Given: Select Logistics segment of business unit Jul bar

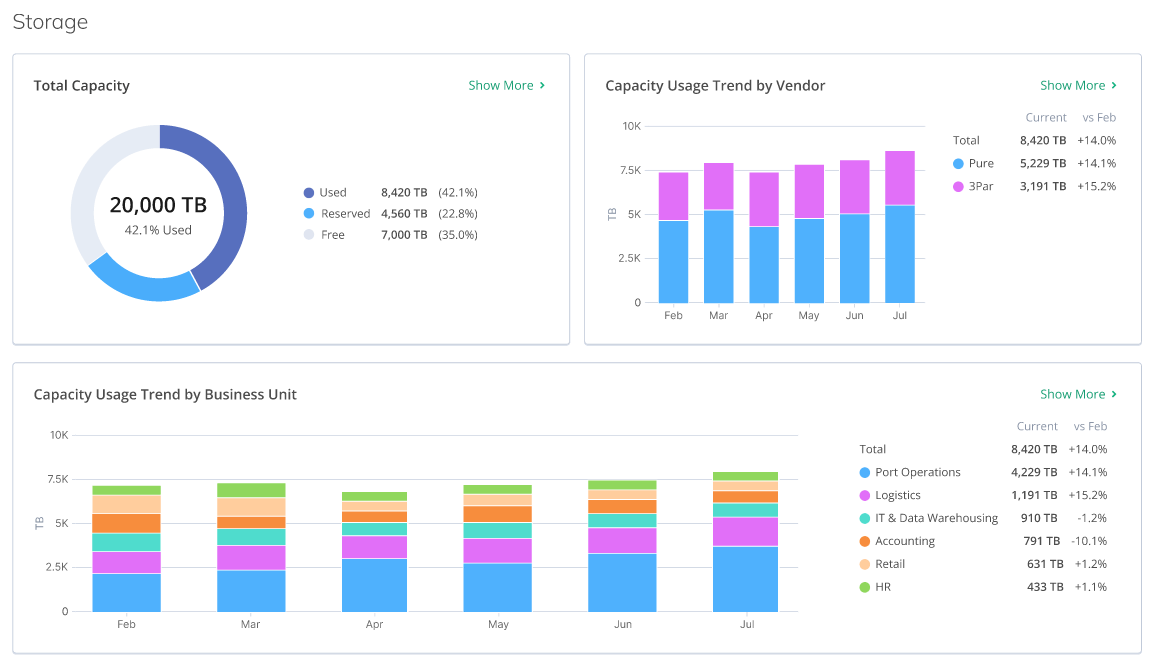Looking at the screenshot, I should click(x=745, y=532).
